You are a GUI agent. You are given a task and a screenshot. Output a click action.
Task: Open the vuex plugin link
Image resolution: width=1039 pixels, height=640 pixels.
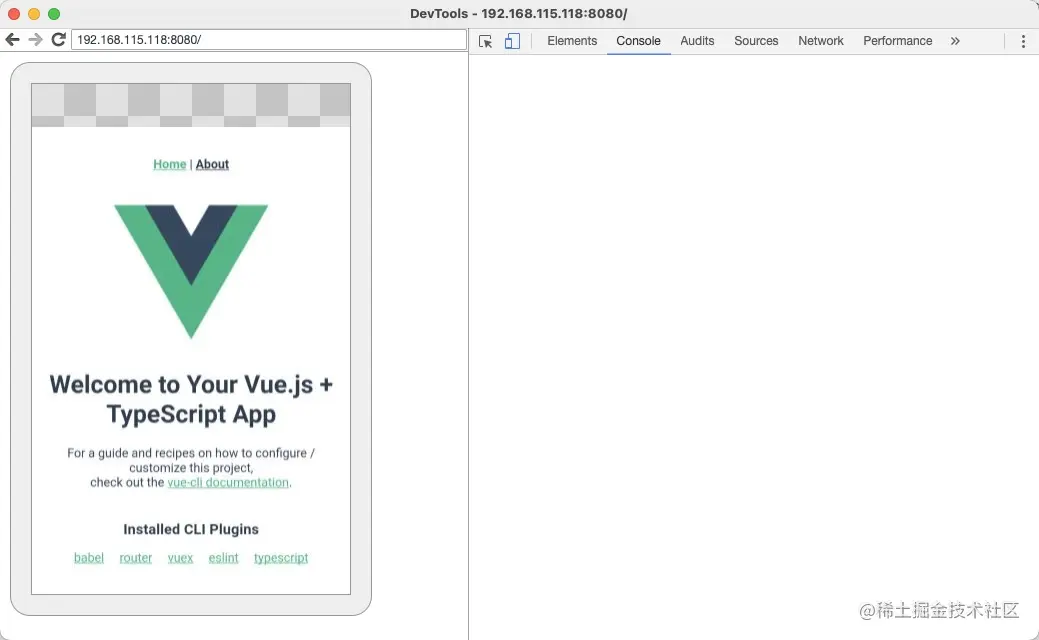(x=180, y=558)
